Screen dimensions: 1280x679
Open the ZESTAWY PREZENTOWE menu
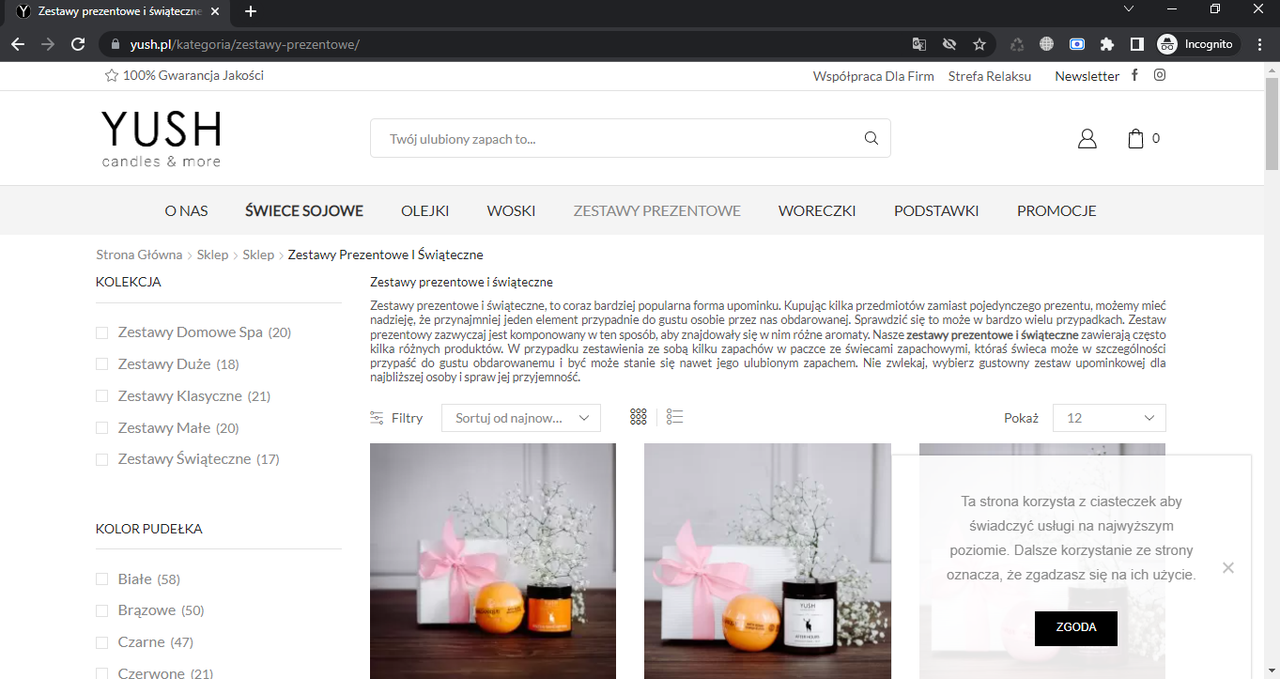click(x=657, y=211)
